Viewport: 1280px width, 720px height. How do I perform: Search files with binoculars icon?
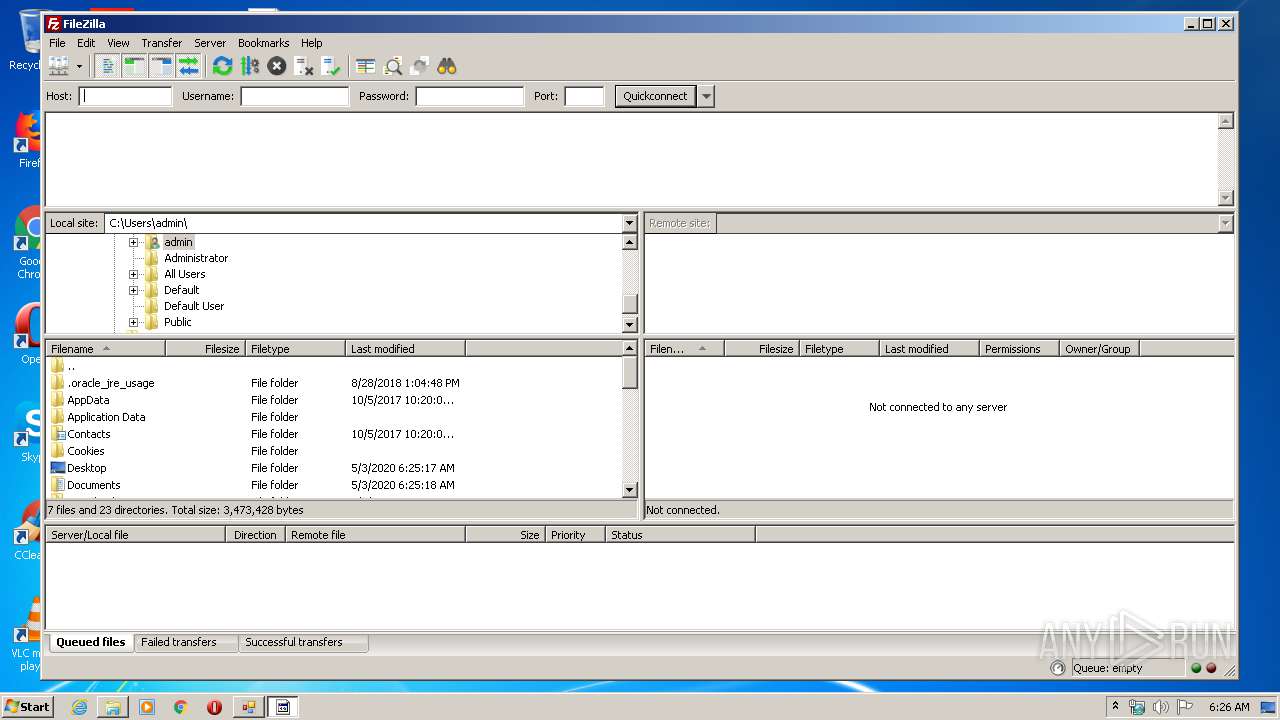point(447,66)
